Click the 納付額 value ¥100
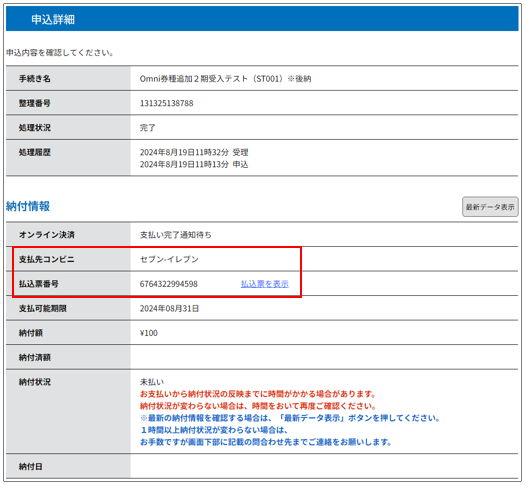 click(149, 333)
